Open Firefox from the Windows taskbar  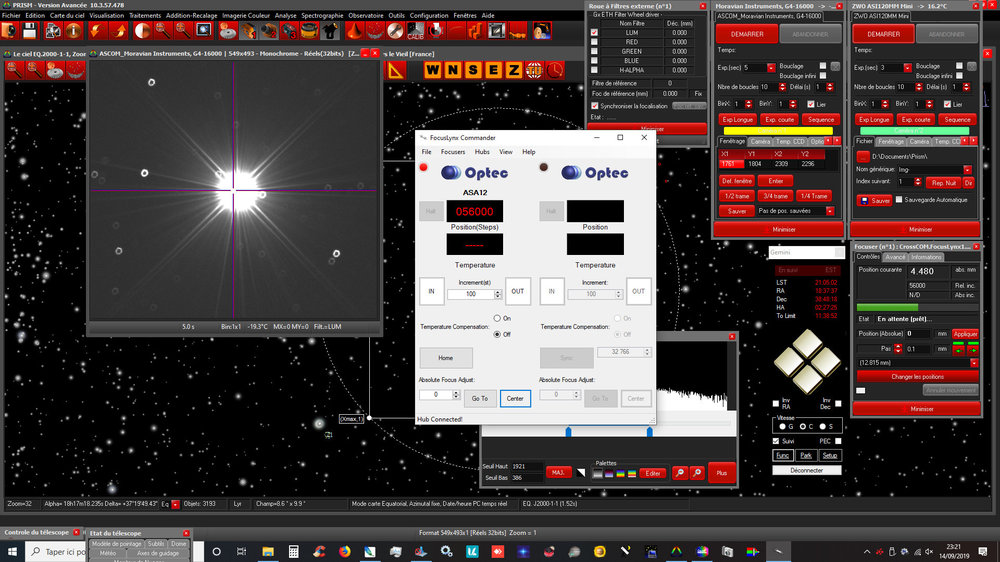tap(345, 552)
